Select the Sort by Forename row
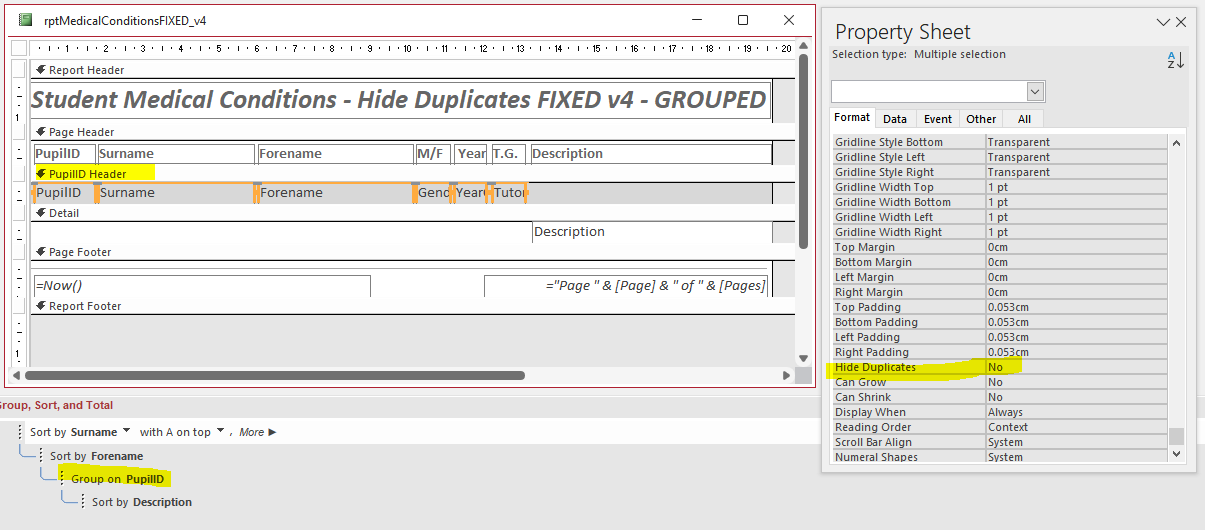This screenshot has height=530, width=1205. point(97,456)
